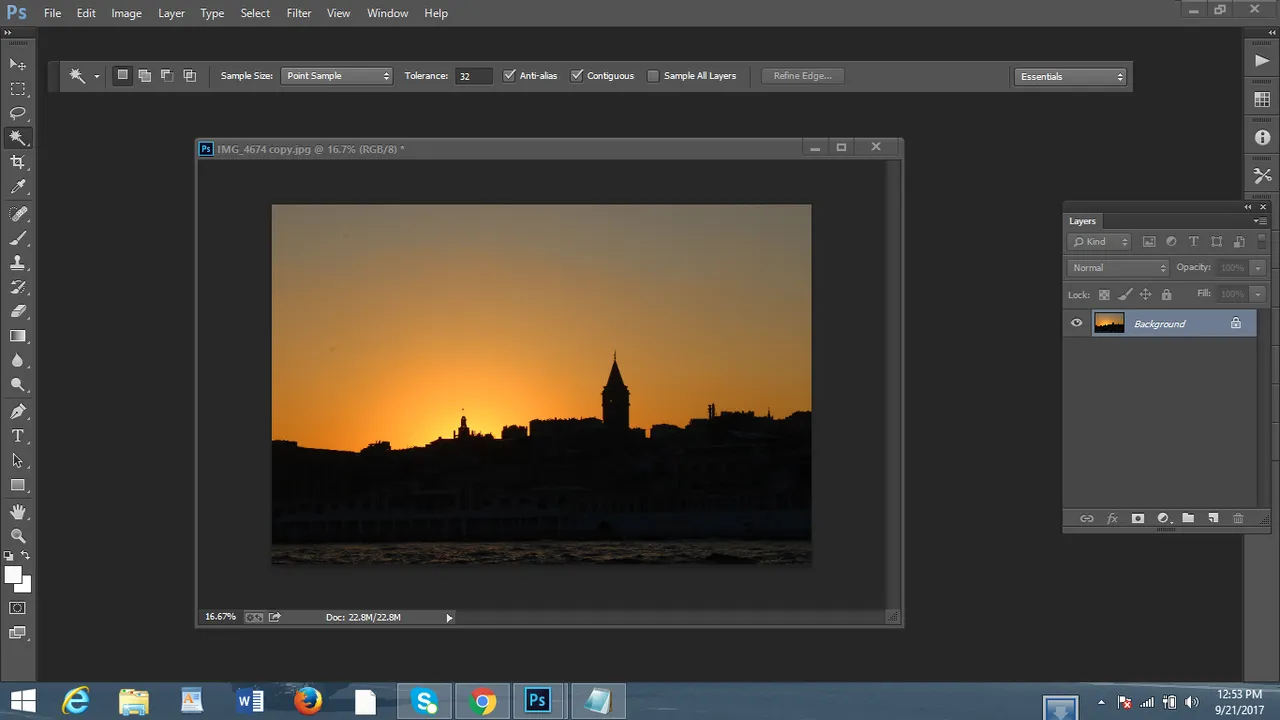The image size is (1280, 720).
Task: Open the Filter menu
Action: pyautogui.click(x=298, y=13)
